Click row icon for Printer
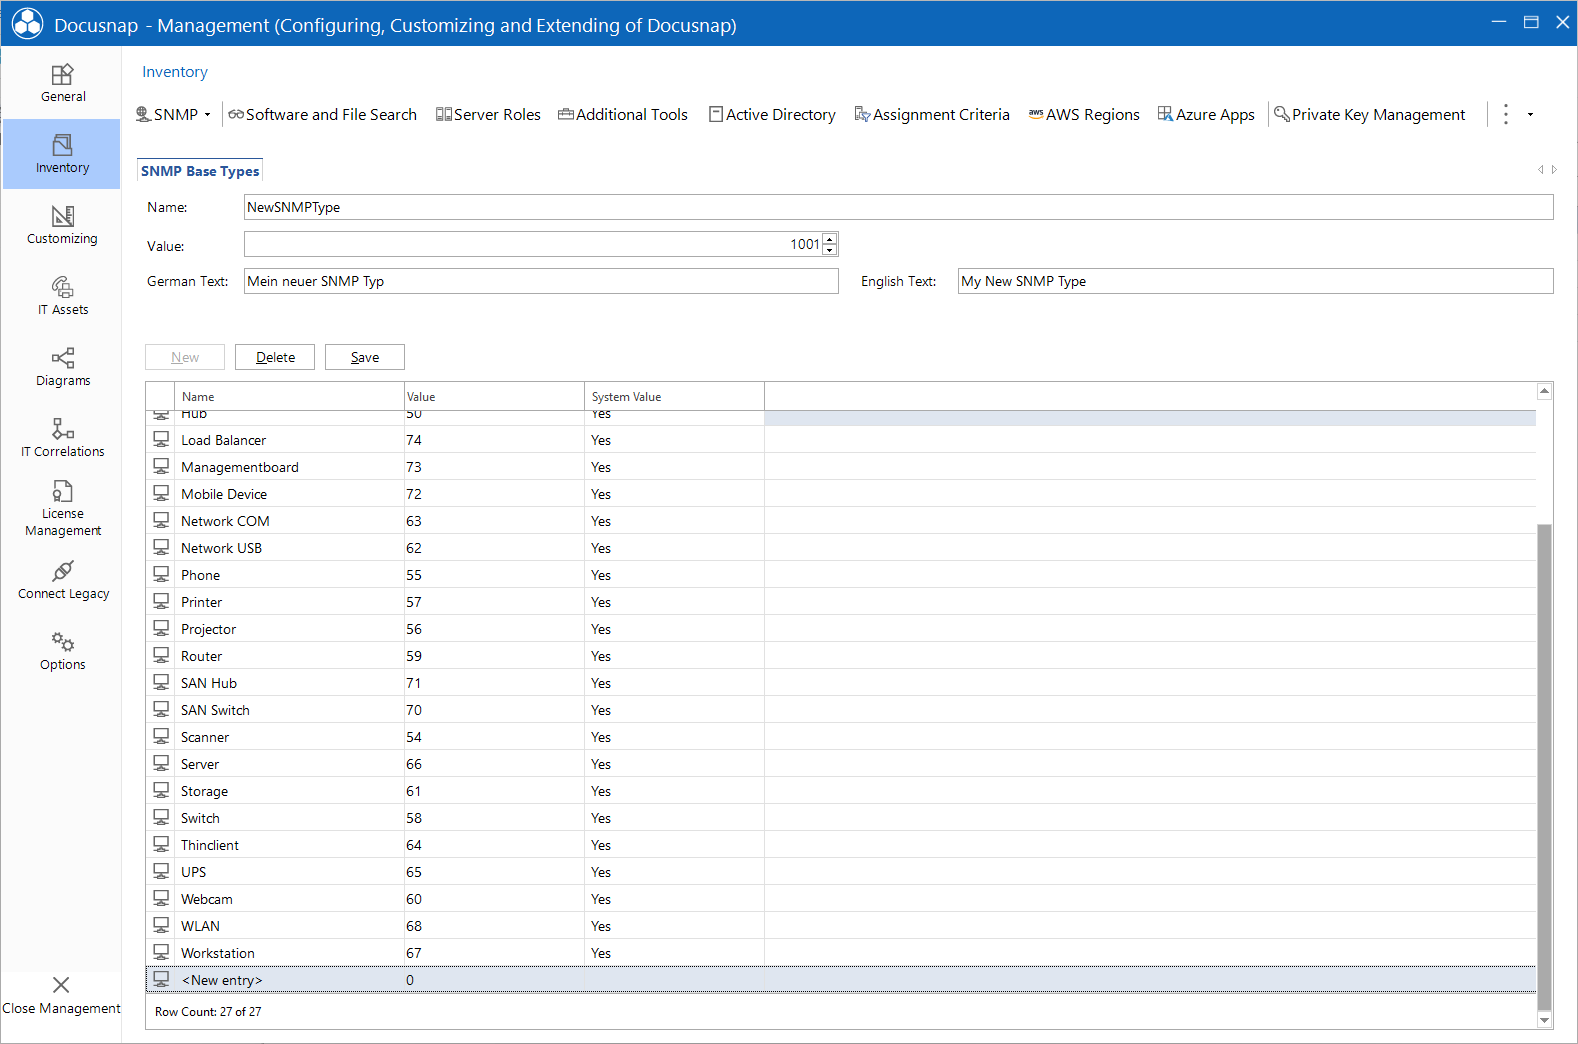The height and width of the screenshot is (1044, 1578). tap(161, 601)
